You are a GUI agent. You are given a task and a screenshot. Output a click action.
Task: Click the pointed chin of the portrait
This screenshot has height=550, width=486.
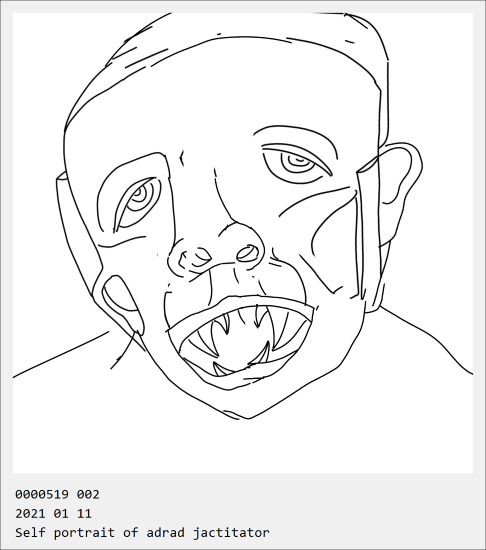click(248, 414)
